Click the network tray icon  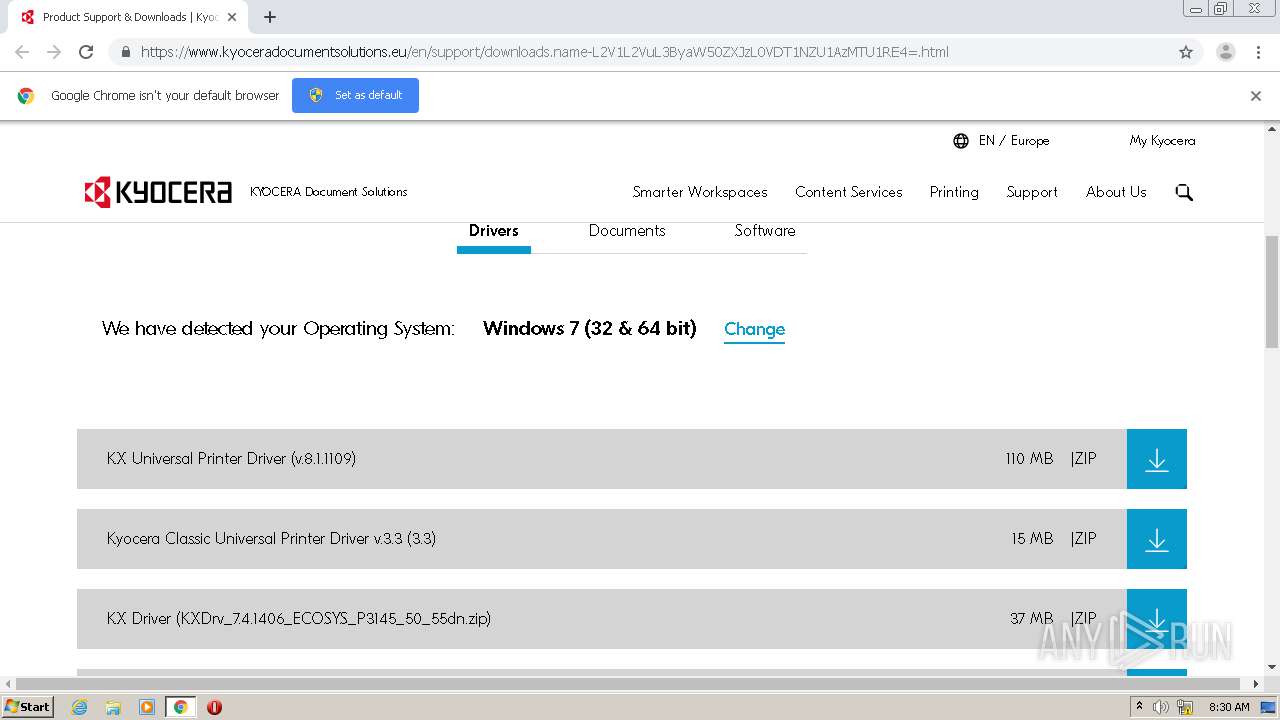1185,707
